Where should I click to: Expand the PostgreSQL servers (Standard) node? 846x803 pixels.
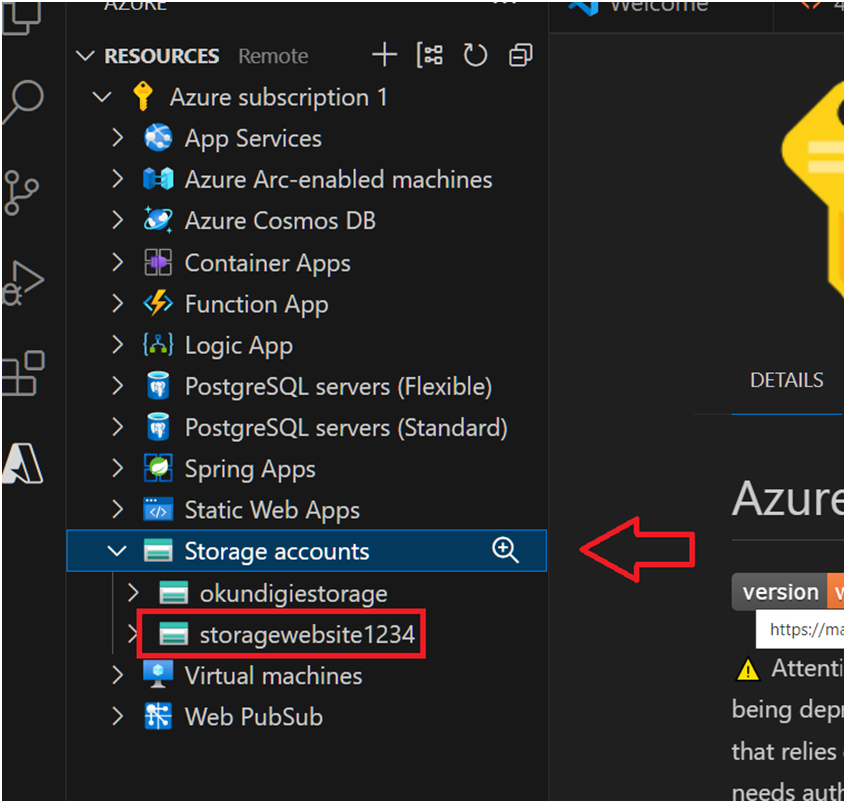click(x=118, y=427)
